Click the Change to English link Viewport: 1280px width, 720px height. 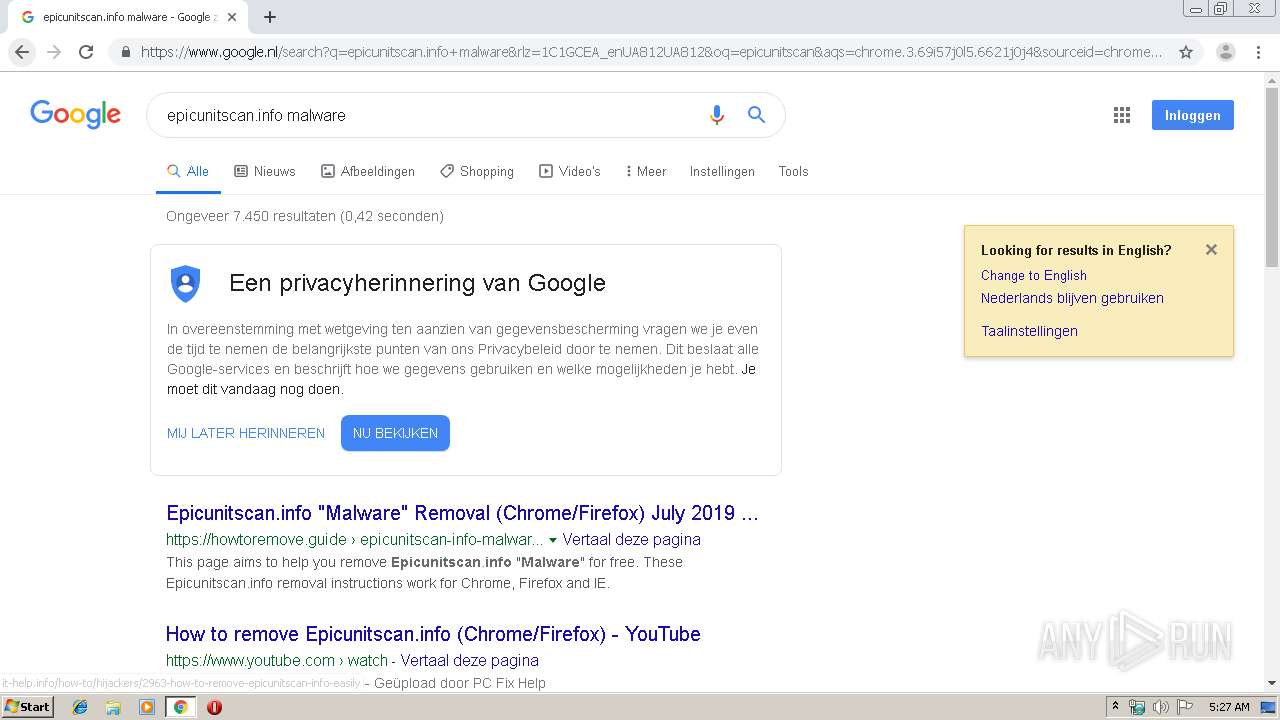tap(1033, 275)
